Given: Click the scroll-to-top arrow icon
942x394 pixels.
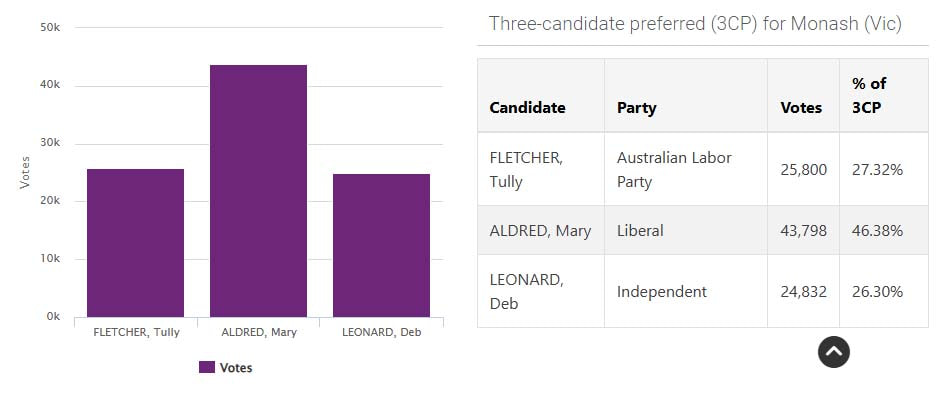Looking at the screenshot, I should [x=833, y=352].
